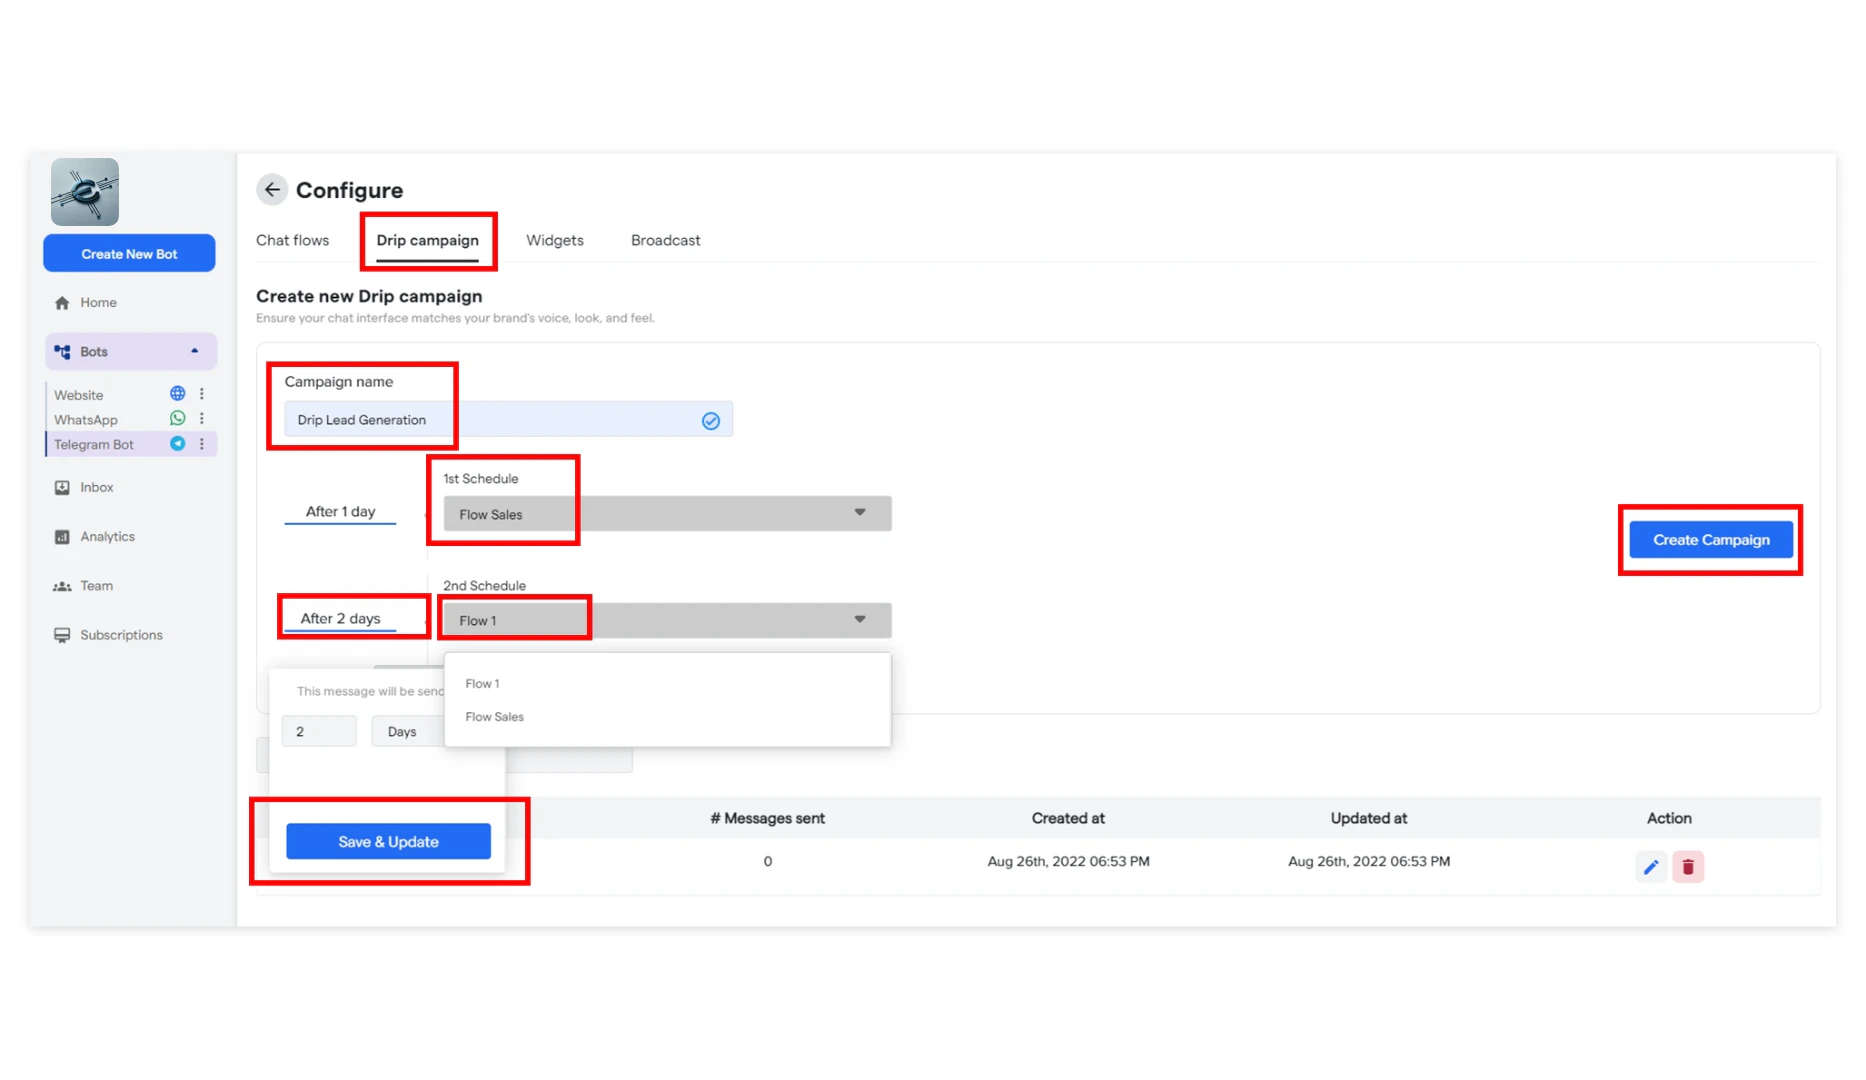
Task: Switch to the Widgets tab
Action: tap(555, 240)
